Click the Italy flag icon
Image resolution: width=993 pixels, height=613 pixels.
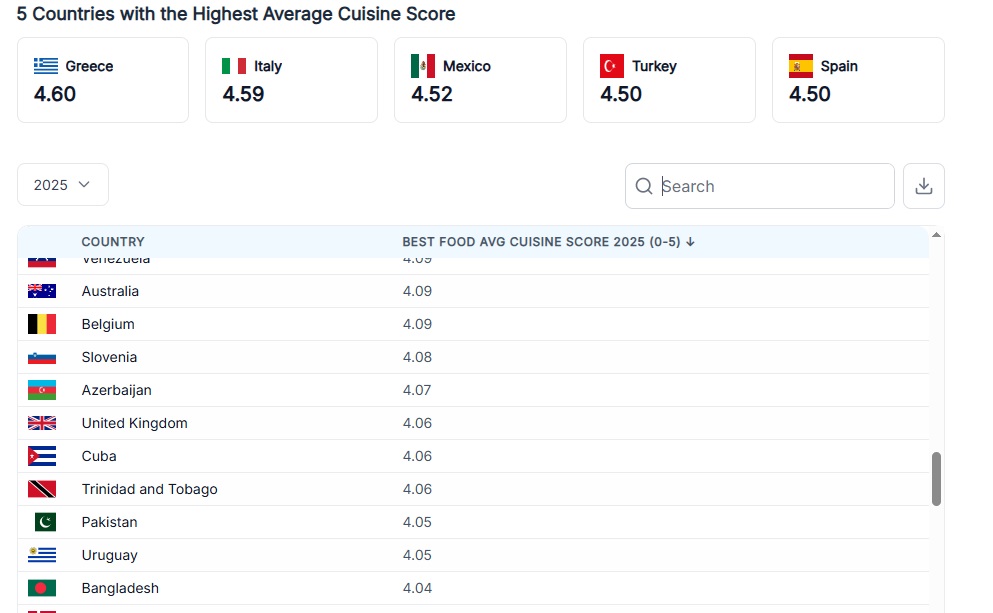click(234, 66)
